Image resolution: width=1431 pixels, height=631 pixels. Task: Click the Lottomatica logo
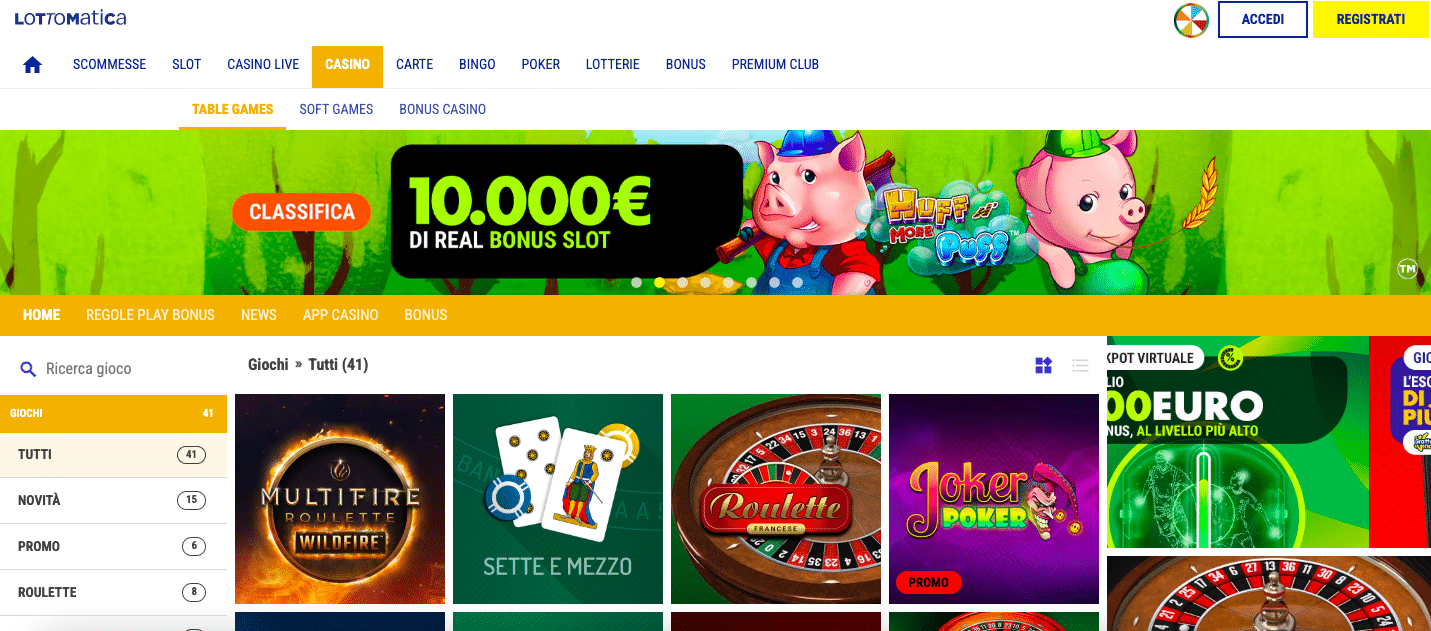coord(70,18)
